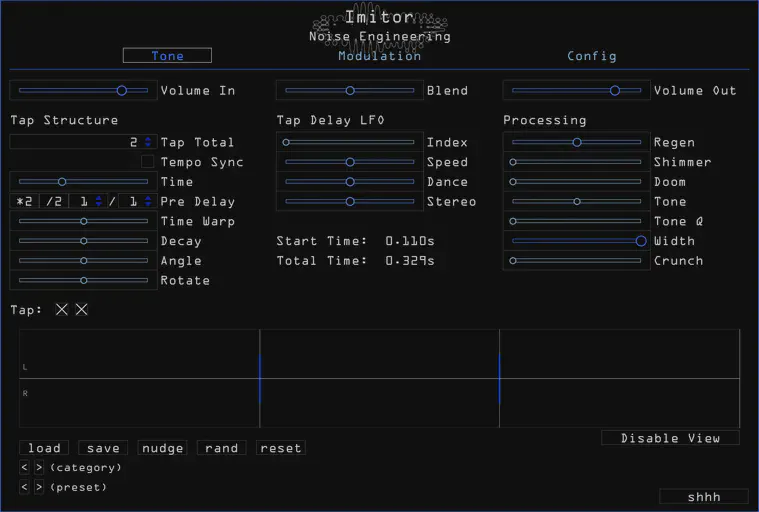759x512 pixels.
Task: Click the shhh button
Action: point(704,497)
